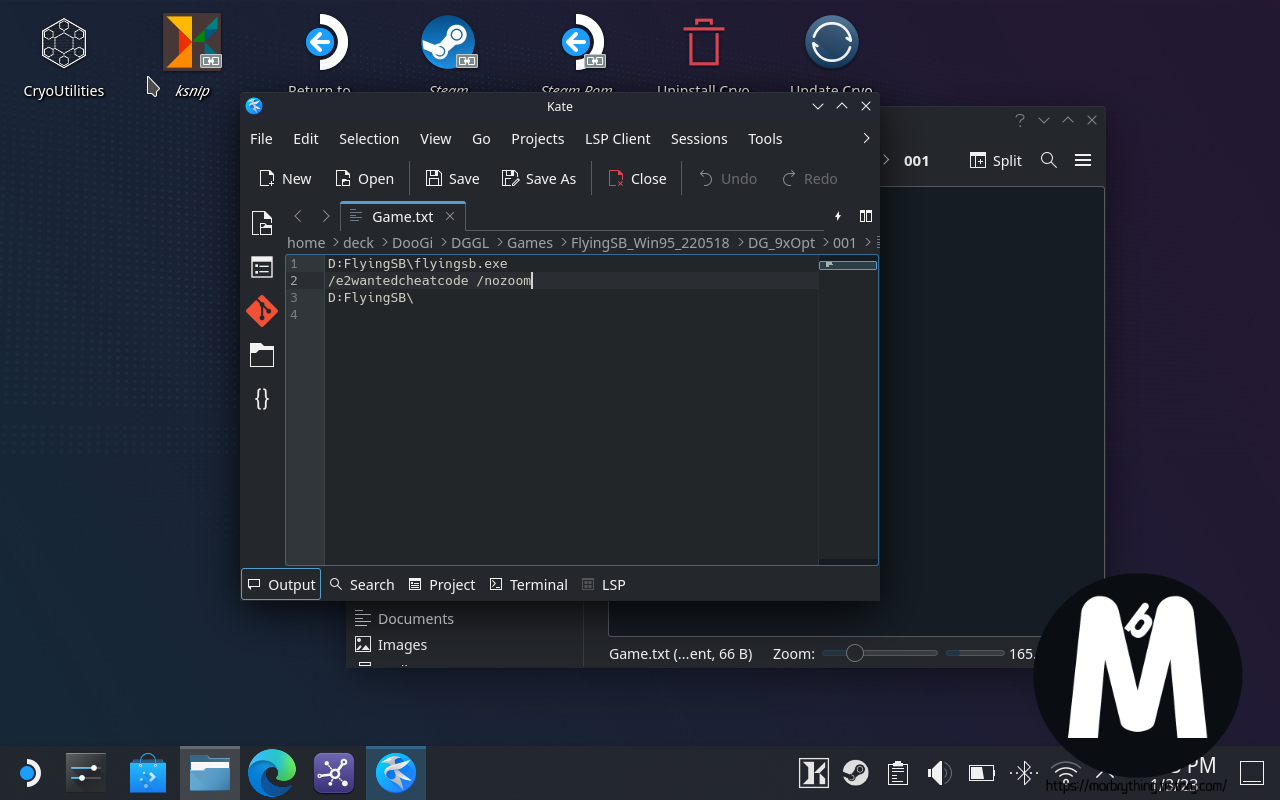The height and width of the screenshot is (800, 1280).
Task: Click 001 in the Kate breadcrumb
Action: (845, 242)
